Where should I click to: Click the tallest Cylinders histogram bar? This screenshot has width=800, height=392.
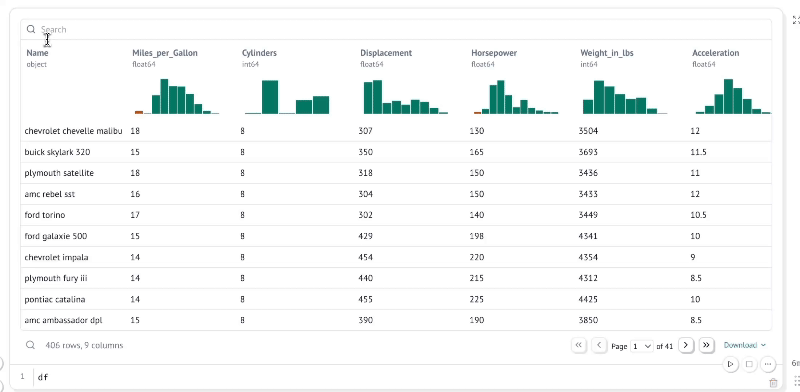[270, 97]
